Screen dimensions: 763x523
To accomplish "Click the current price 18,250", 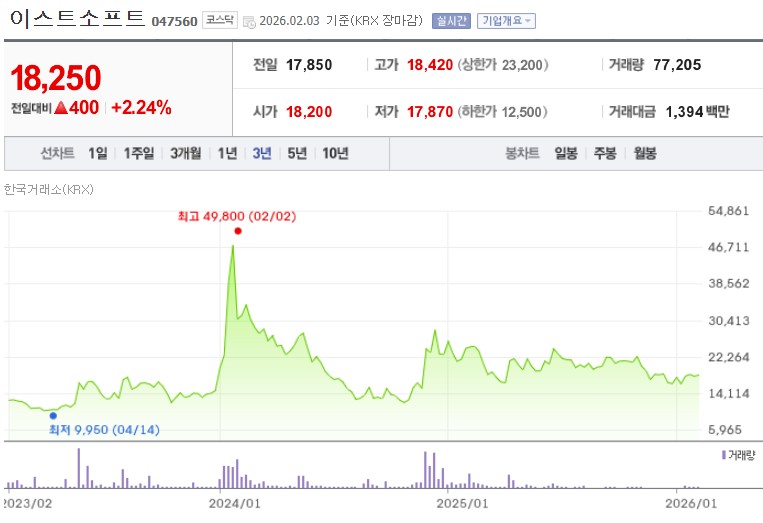I will point(56,78).
